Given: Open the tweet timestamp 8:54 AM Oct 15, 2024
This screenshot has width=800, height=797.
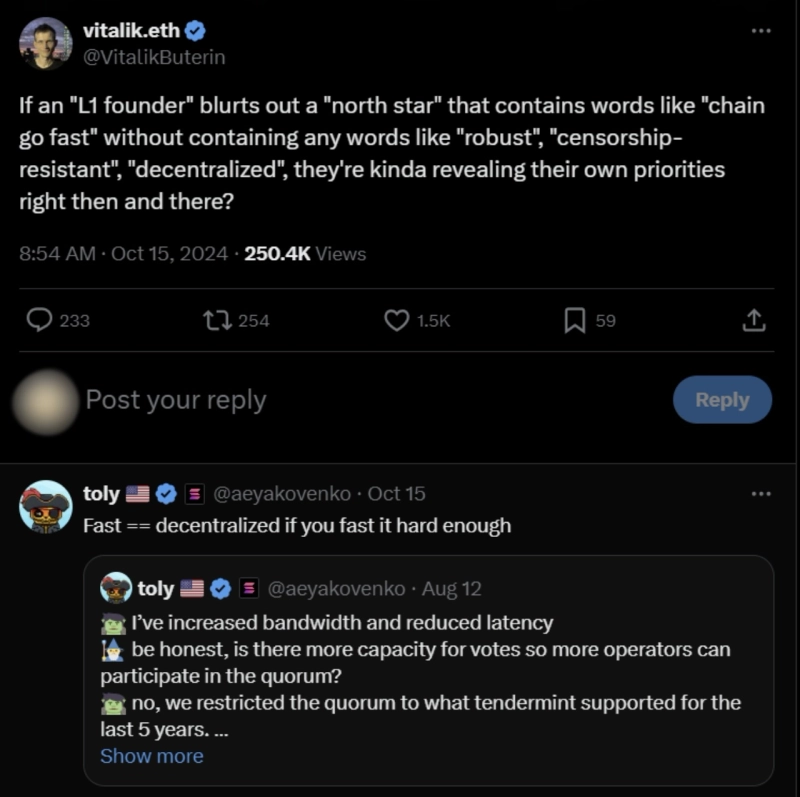Looking at the screenshot, I should pyautogui.click(x=123, y=254).
